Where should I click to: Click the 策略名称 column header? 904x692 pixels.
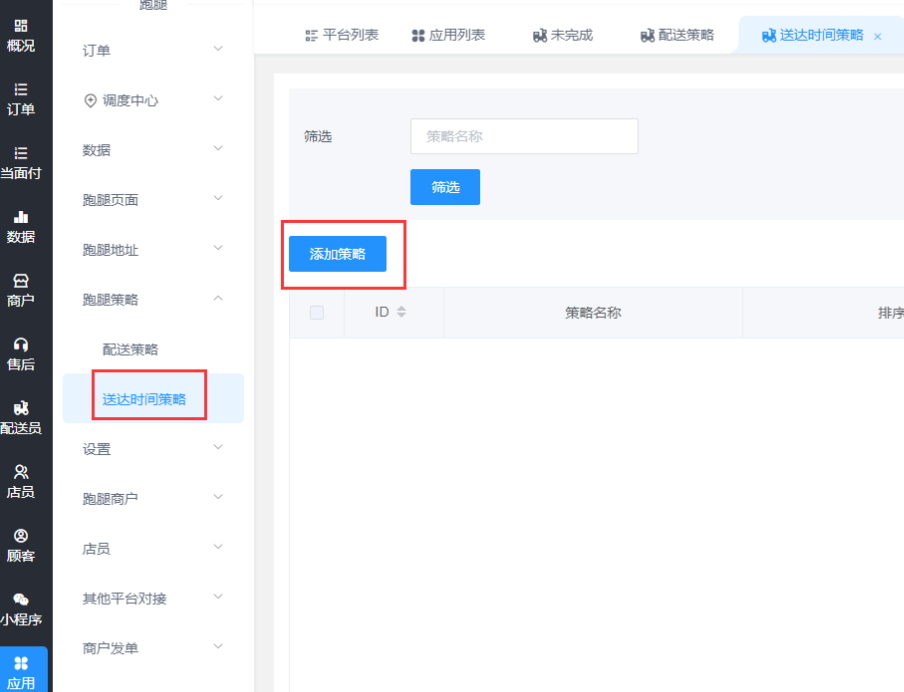(593, 313)
